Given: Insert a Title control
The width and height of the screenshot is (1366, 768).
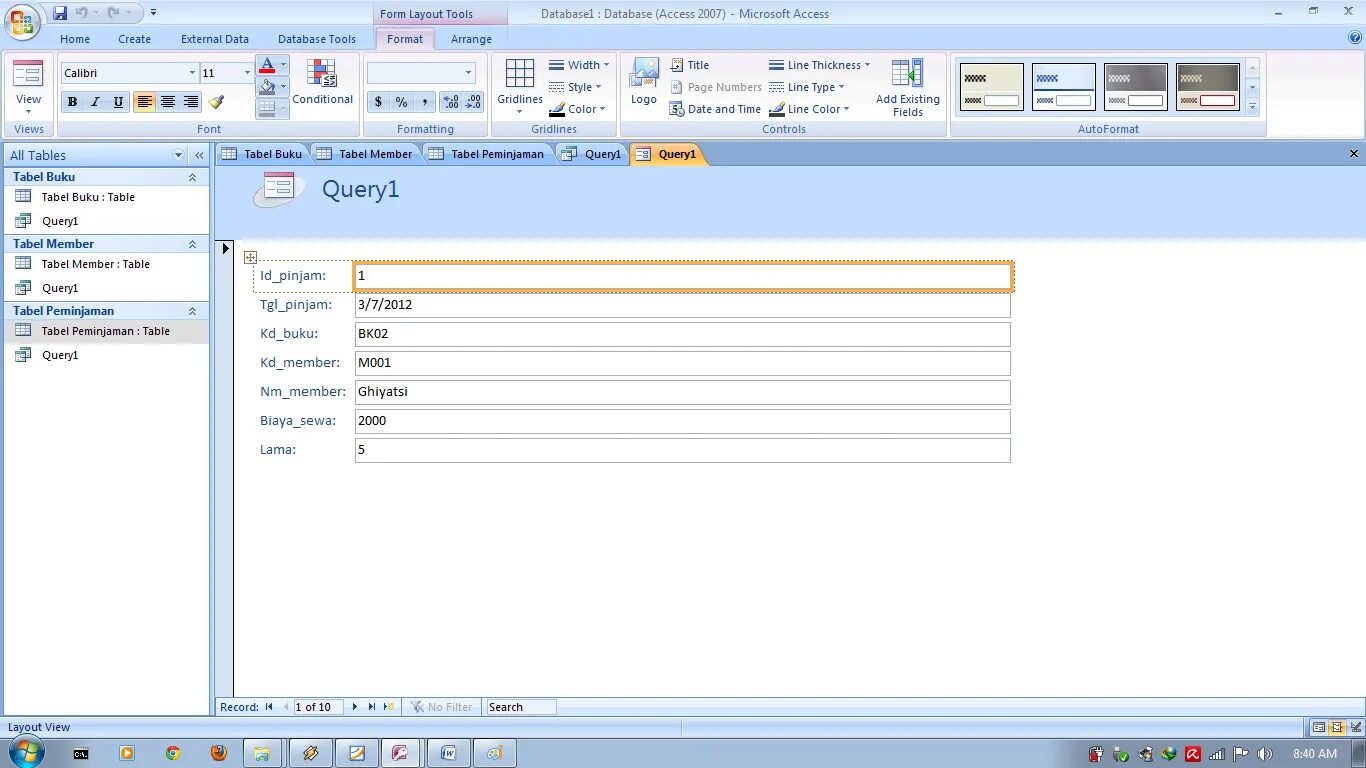Looking at the screenshot, I should click(689, 65).
